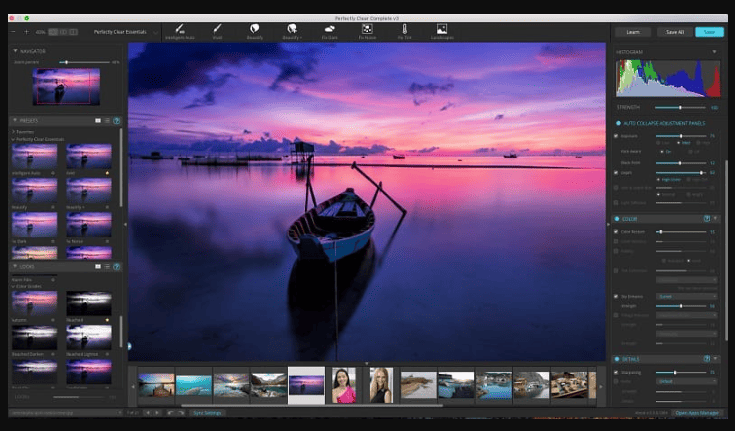Switch Presets panel to list view

point(107,121)
